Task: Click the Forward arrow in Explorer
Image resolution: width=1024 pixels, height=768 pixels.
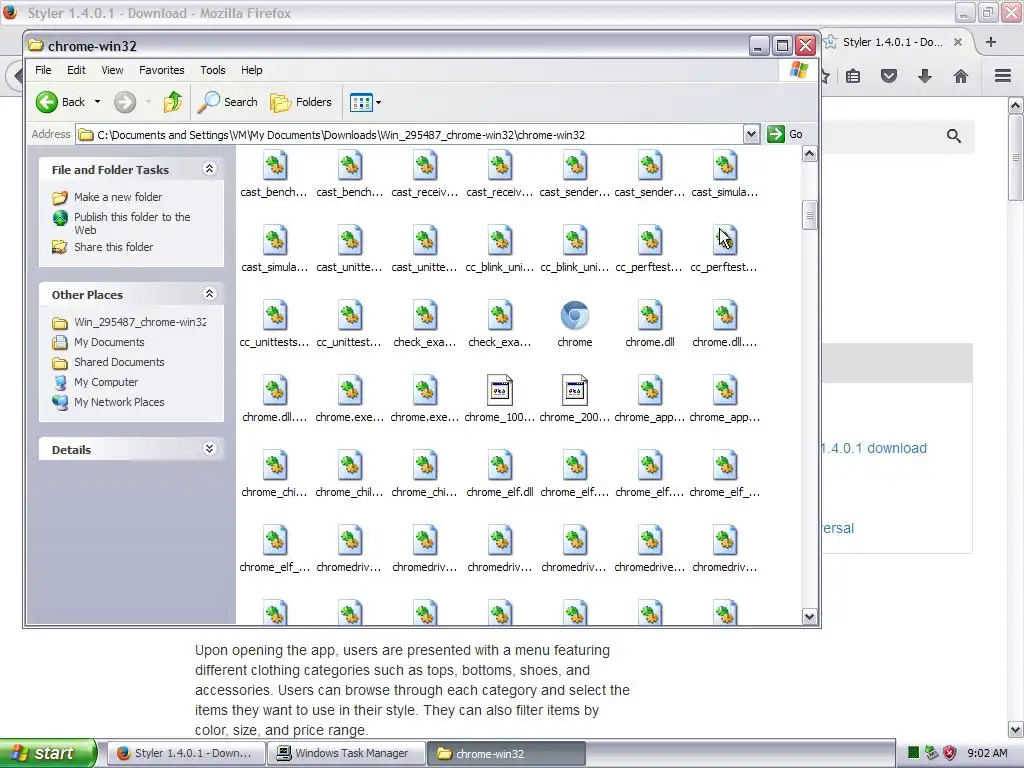Action: (x=125, y=102)
